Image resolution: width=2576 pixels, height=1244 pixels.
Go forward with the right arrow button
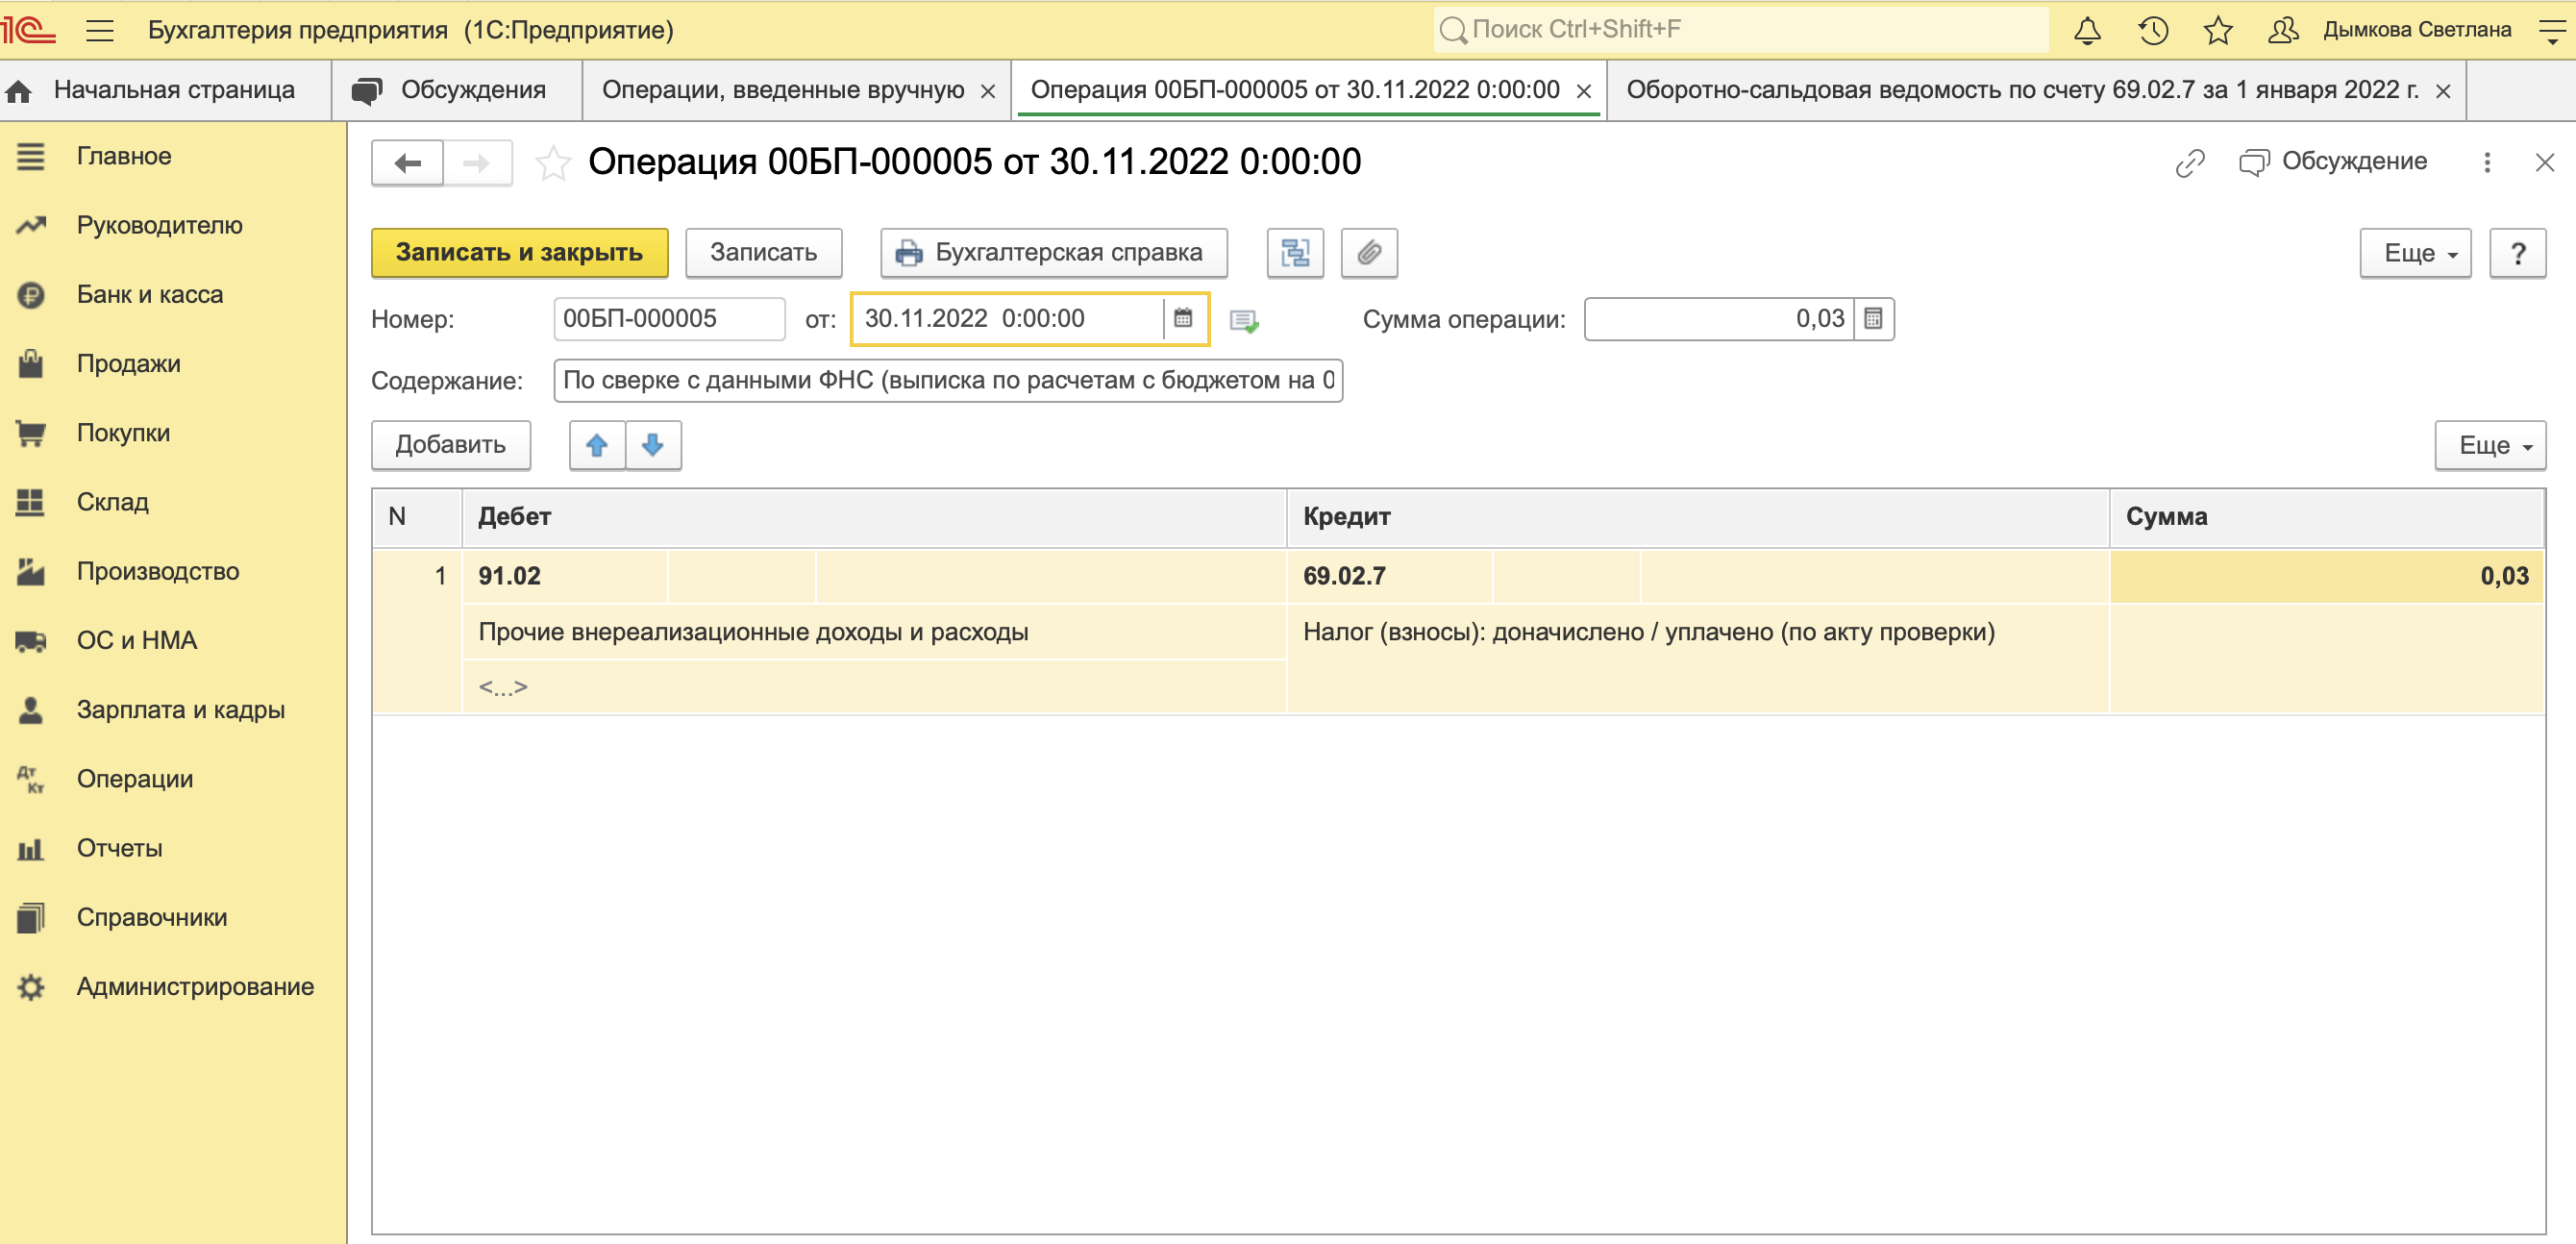coord(477,163)
